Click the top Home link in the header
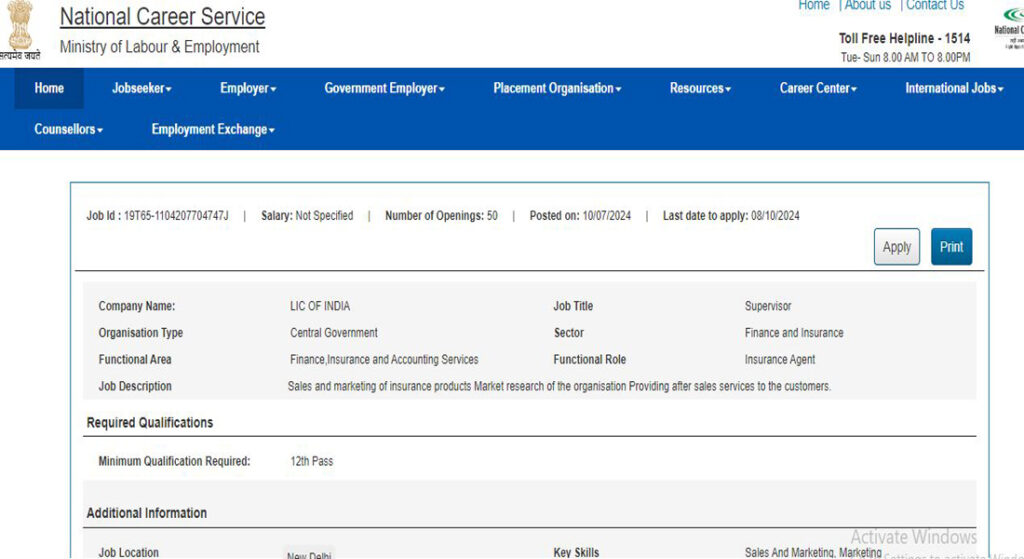The width and height of the screenshot is (1024, 559). [x=814, y=5]
